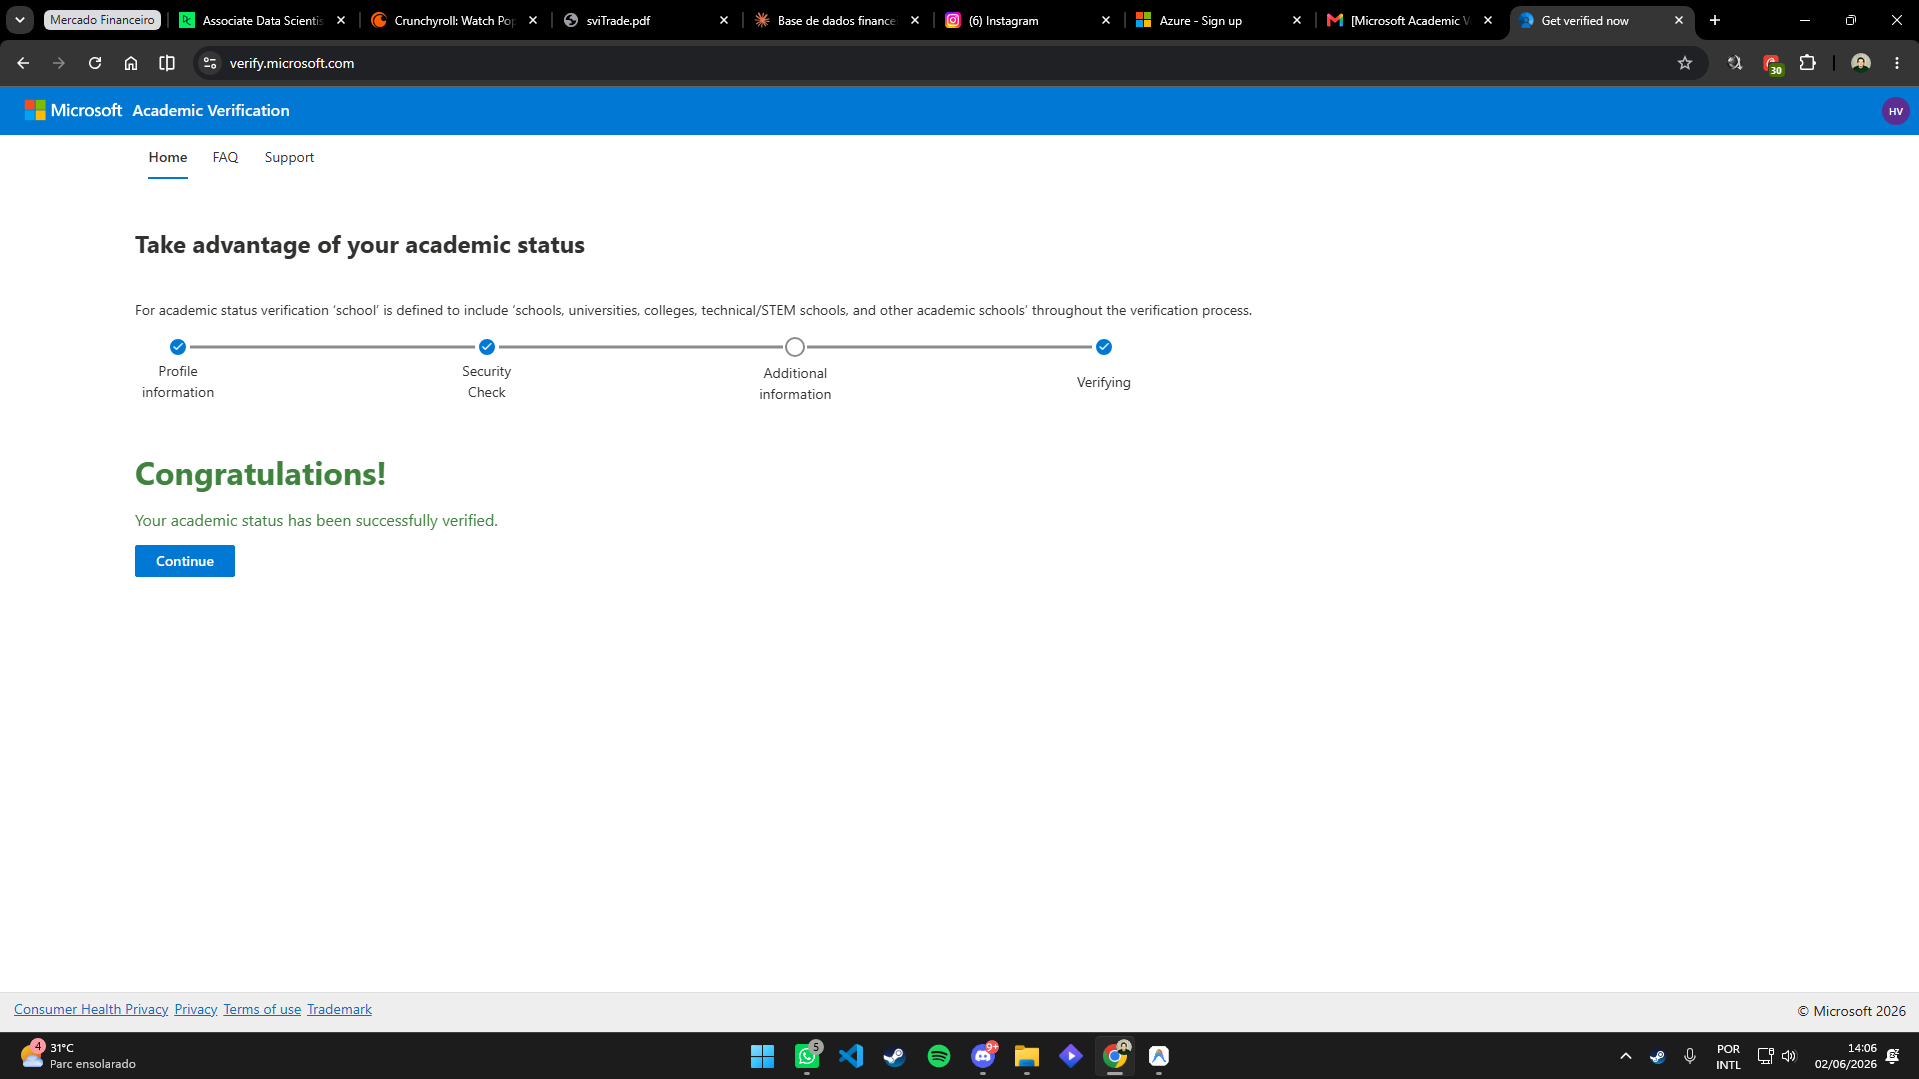Launch Visual Studio Code from the taskbar
This screenshot has width=1919, height=1079.
click(851, 1056)
